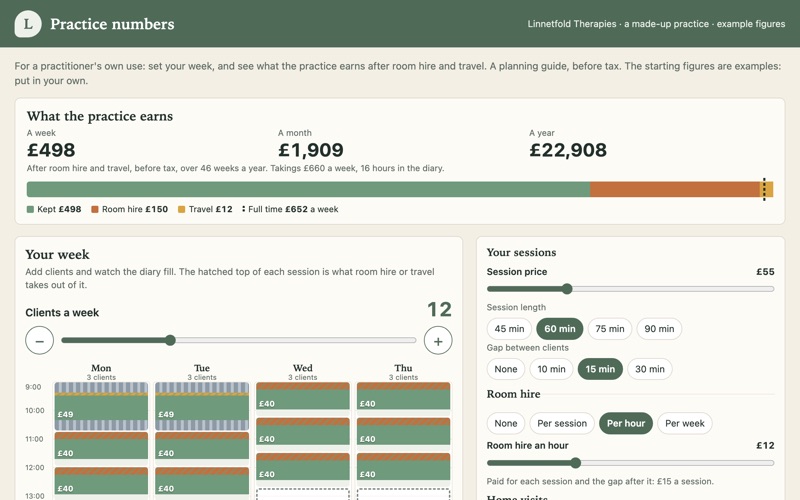The image size is (800, 500).
Task: Click Thursday's first £40 session block
Action: pos(403,396)
